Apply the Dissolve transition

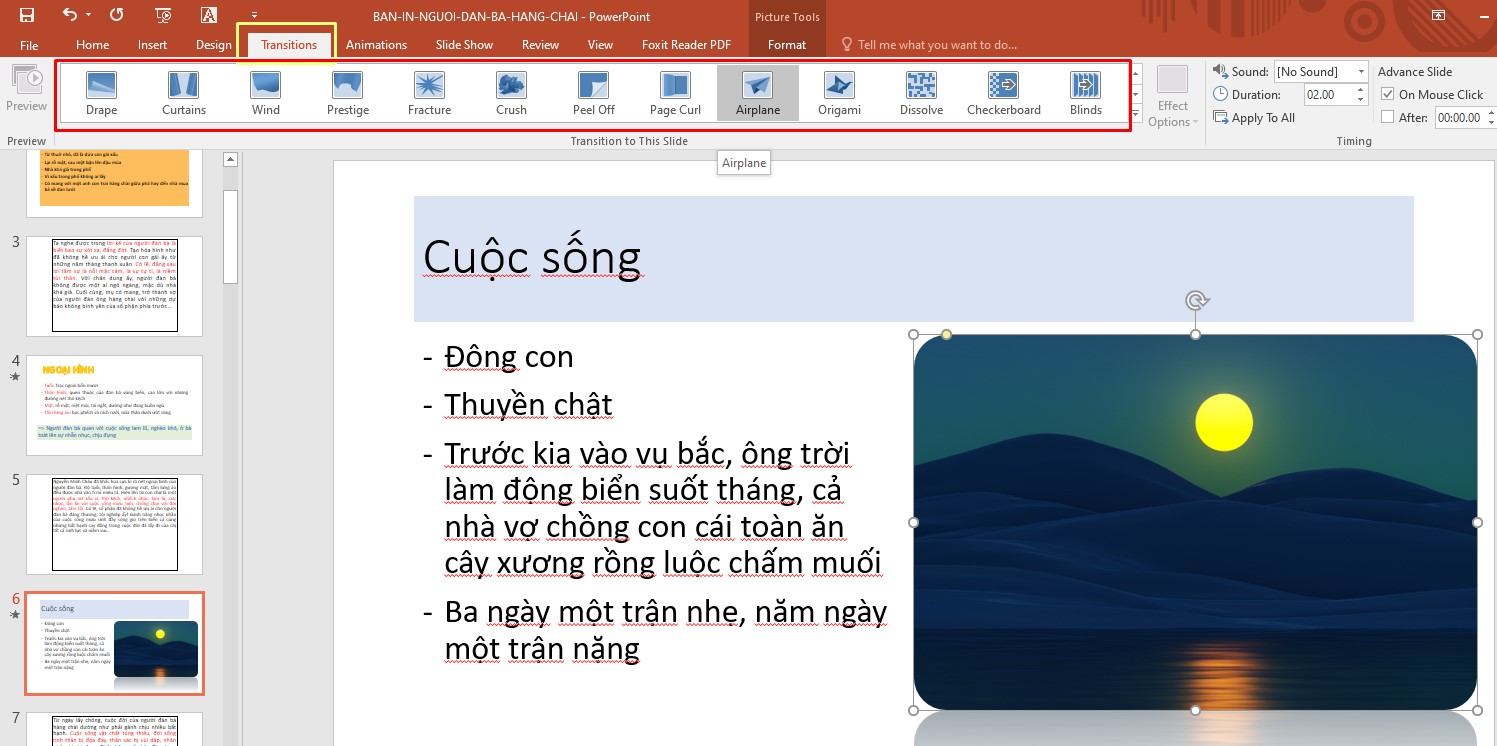coord(920,92)
